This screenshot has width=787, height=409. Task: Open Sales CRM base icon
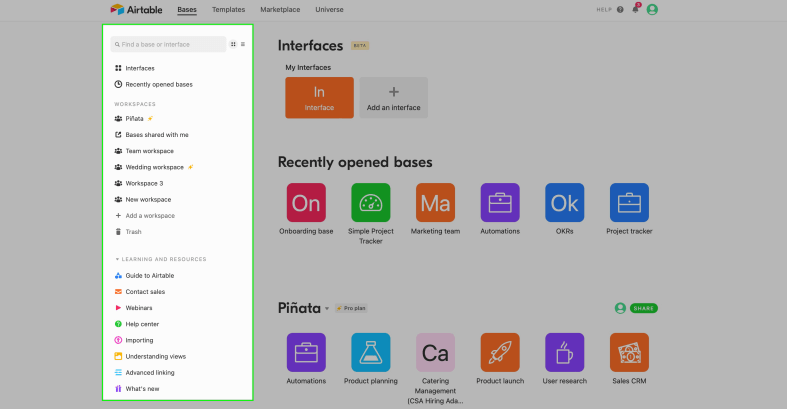[x=629, y=352]
